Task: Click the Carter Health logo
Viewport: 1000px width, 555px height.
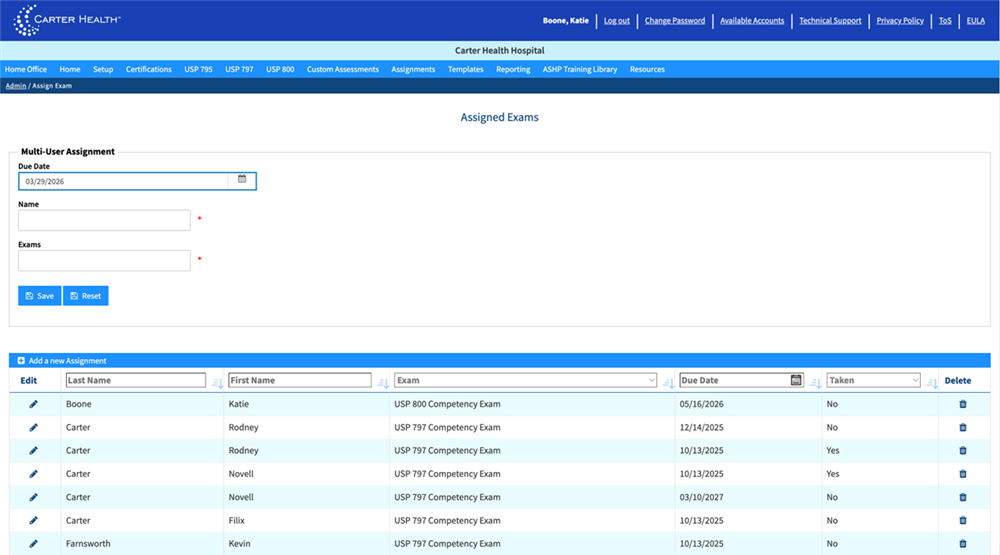Action: pyautogui.click(x=67, y=20)
